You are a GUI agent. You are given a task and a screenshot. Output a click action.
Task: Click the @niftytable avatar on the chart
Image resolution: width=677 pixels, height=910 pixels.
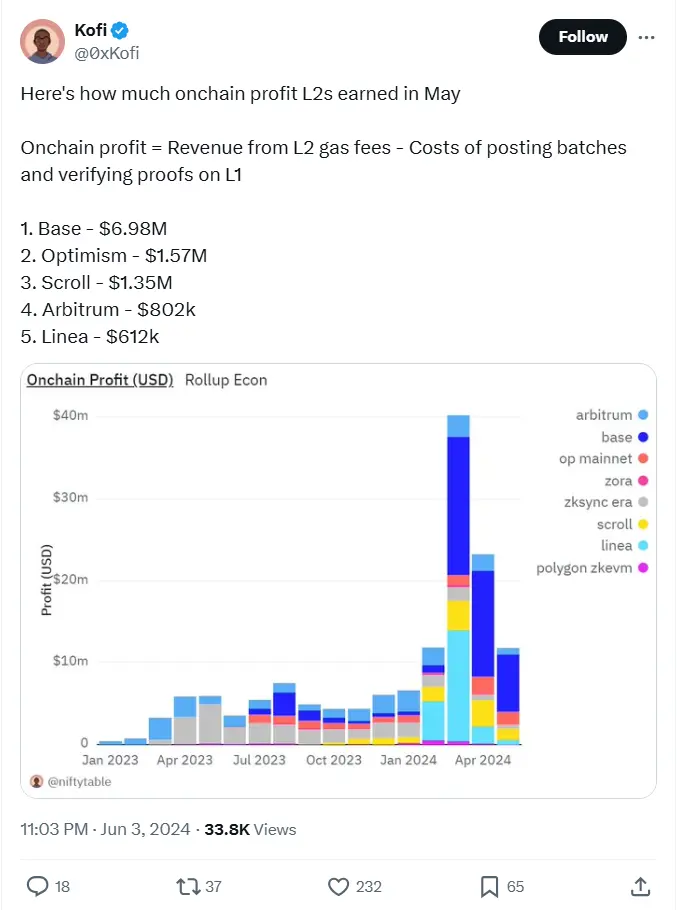coord(36,780)
